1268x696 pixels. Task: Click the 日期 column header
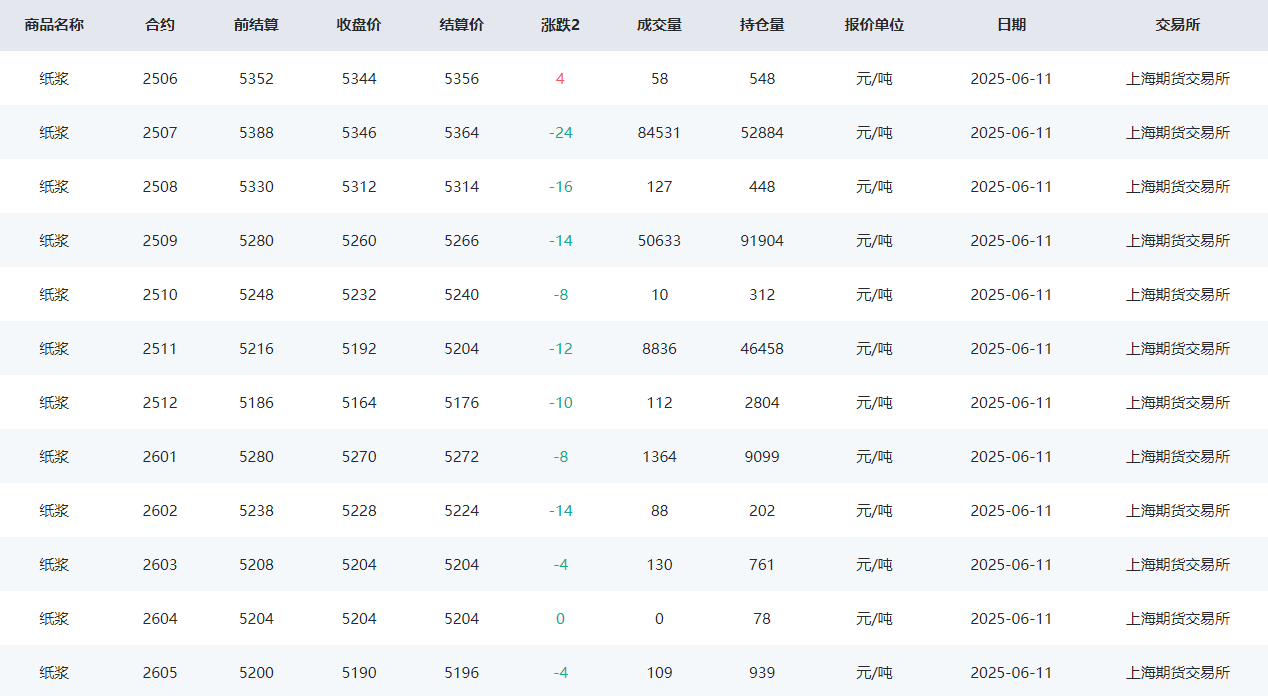coord(1011,25)
